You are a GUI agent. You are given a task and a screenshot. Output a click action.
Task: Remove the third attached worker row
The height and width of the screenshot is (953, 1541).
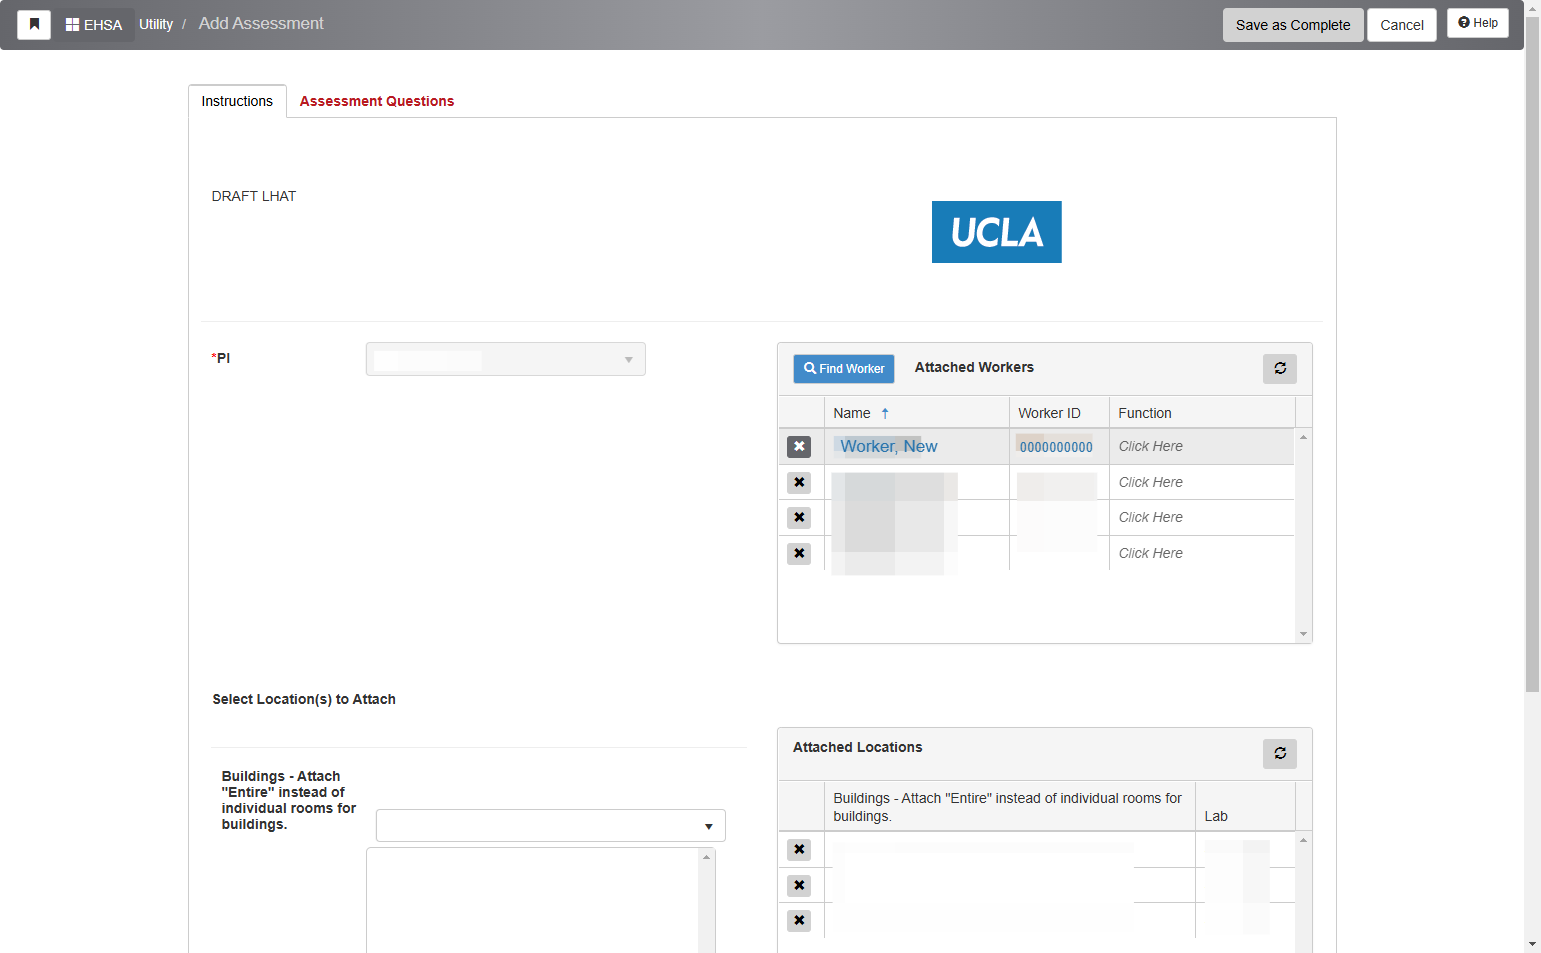tap(799, 518)
